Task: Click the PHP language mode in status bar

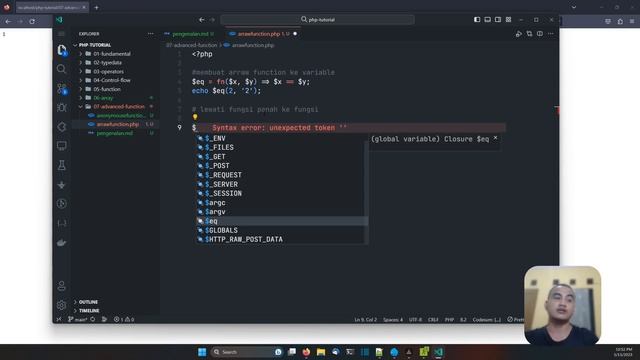Action: [x=449, y=320]
